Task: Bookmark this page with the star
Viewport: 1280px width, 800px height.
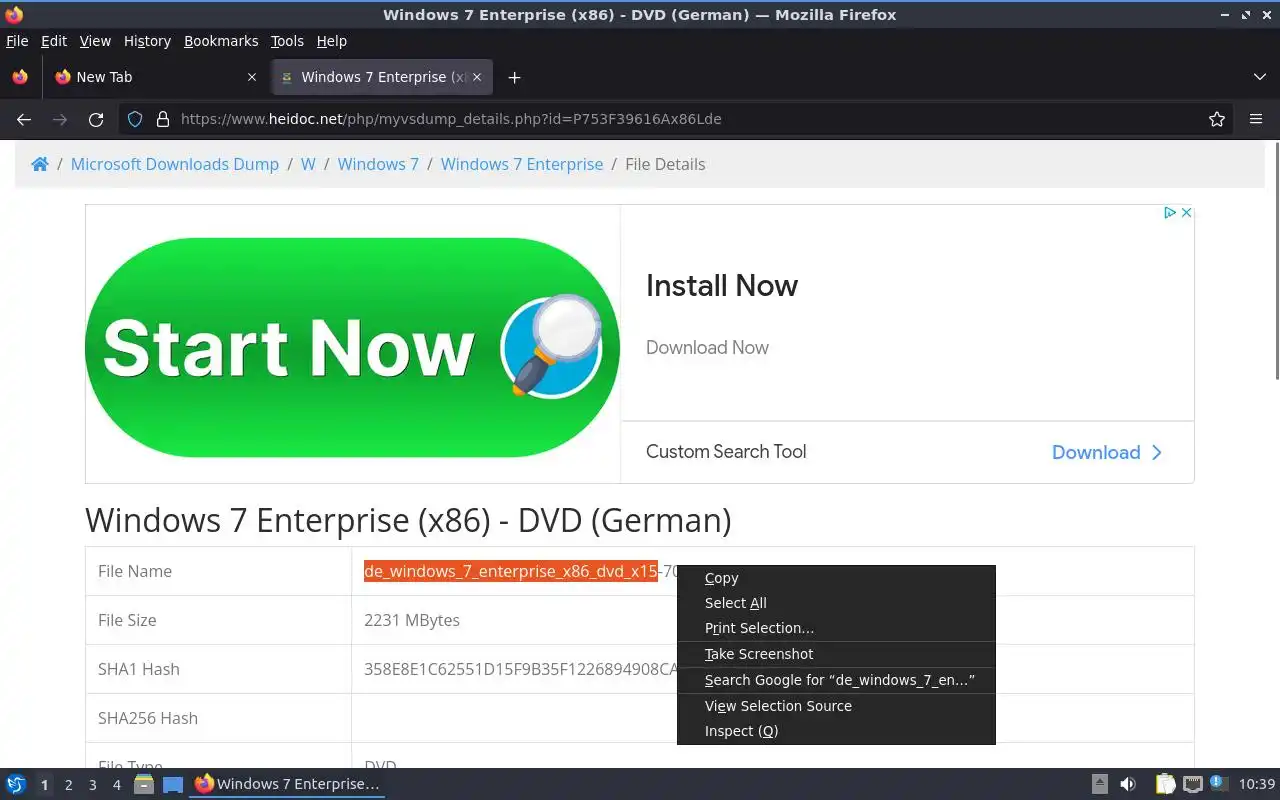Action: [1217, 119]
